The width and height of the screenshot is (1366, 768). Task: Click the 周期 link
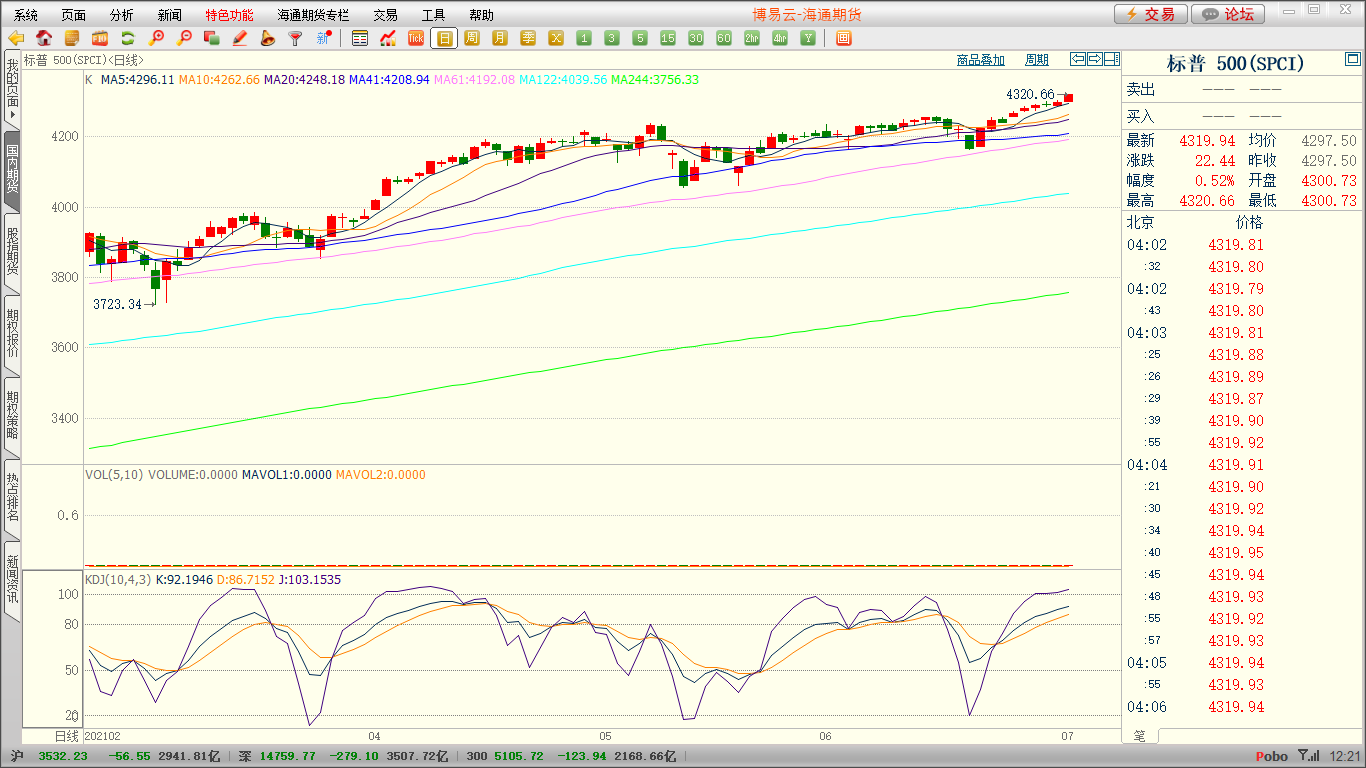[x=1037, y=60]
